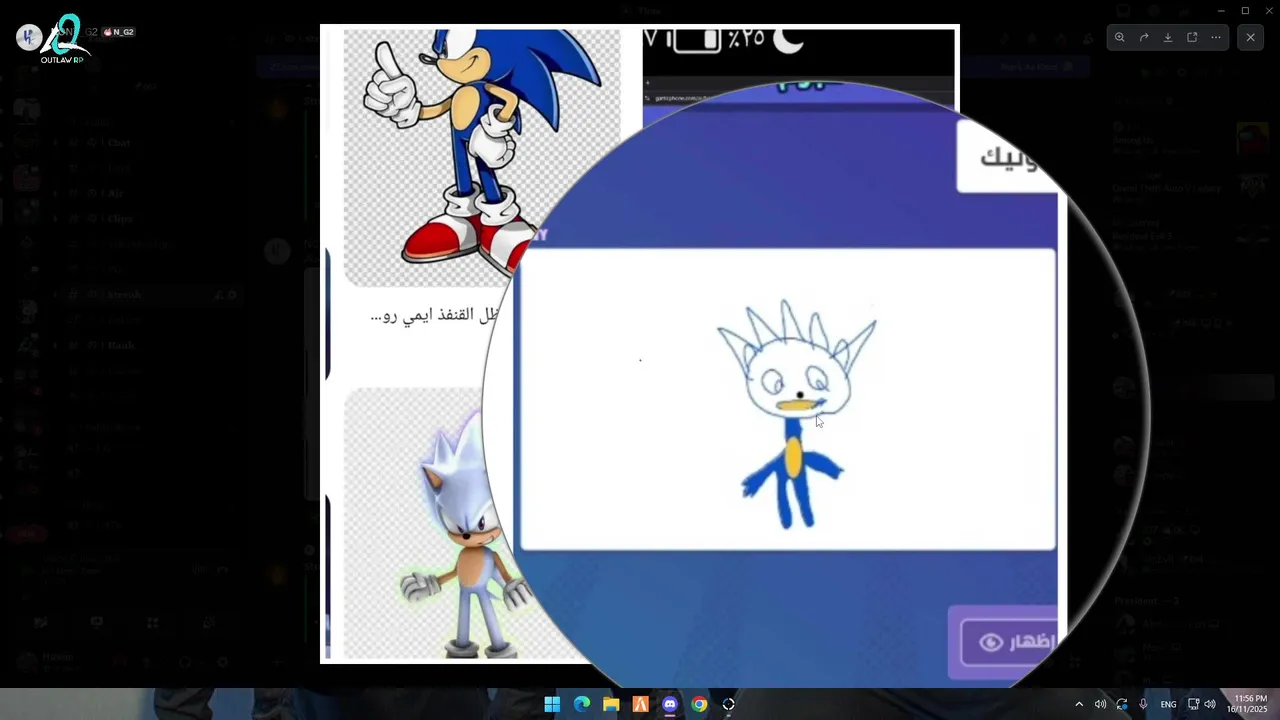Viewport: 1280px width, 720px height.
Task: Open the three-dots more options menu
Action: 1216,37
